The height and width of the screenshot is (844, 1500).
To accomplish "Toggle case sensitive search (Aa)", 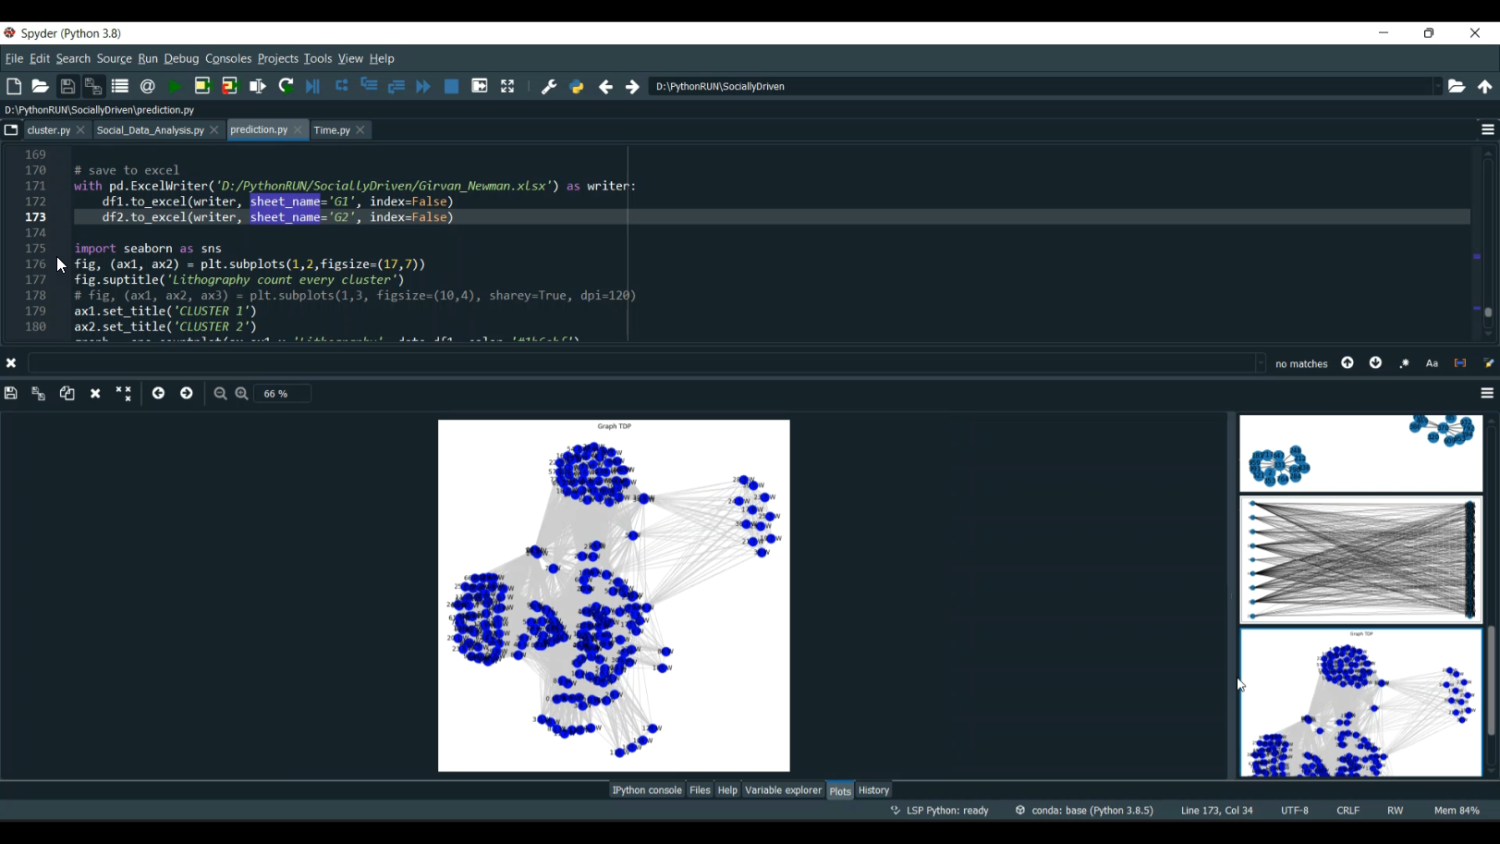I will coord(1432,364).
